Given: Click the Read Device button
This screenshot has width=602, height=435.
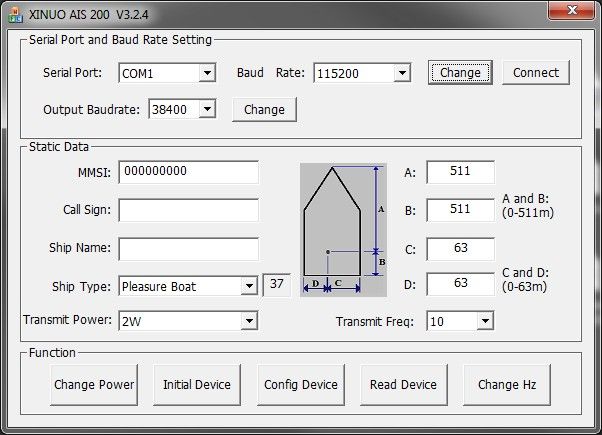Looking at the screenshot, I should [404, 385].
